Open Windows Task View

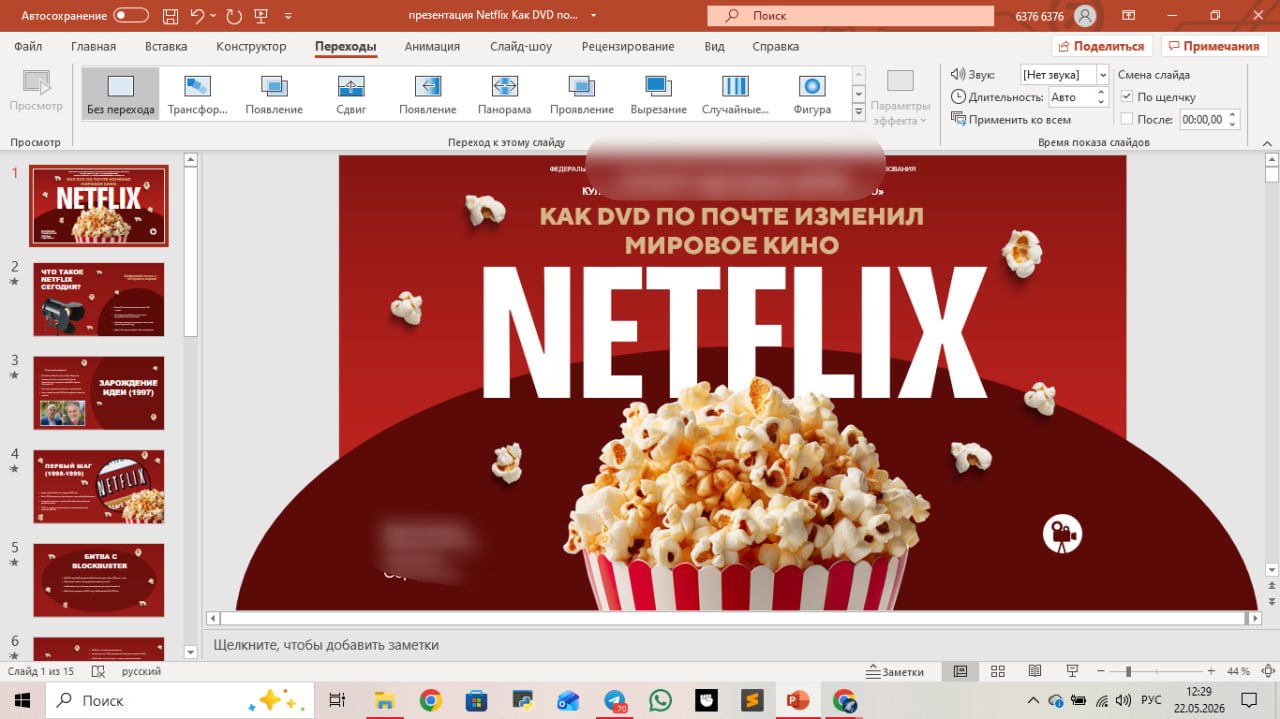(x=337, y=700)
